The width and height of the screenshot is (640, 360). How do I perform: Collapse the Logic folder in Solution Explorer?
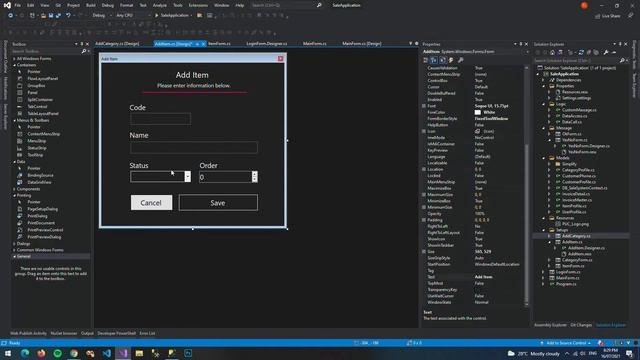click(543, 104)
